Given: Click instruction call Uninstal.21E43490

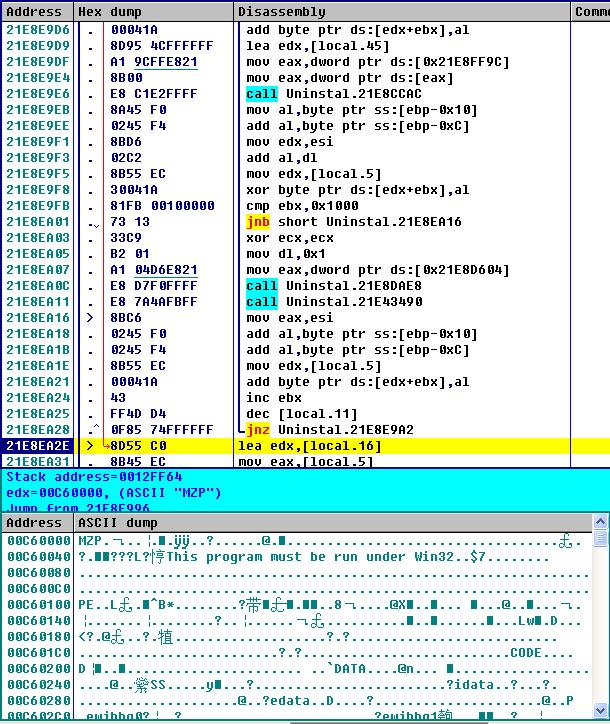Looking at the screenshot, I should (x=334, y=302).
